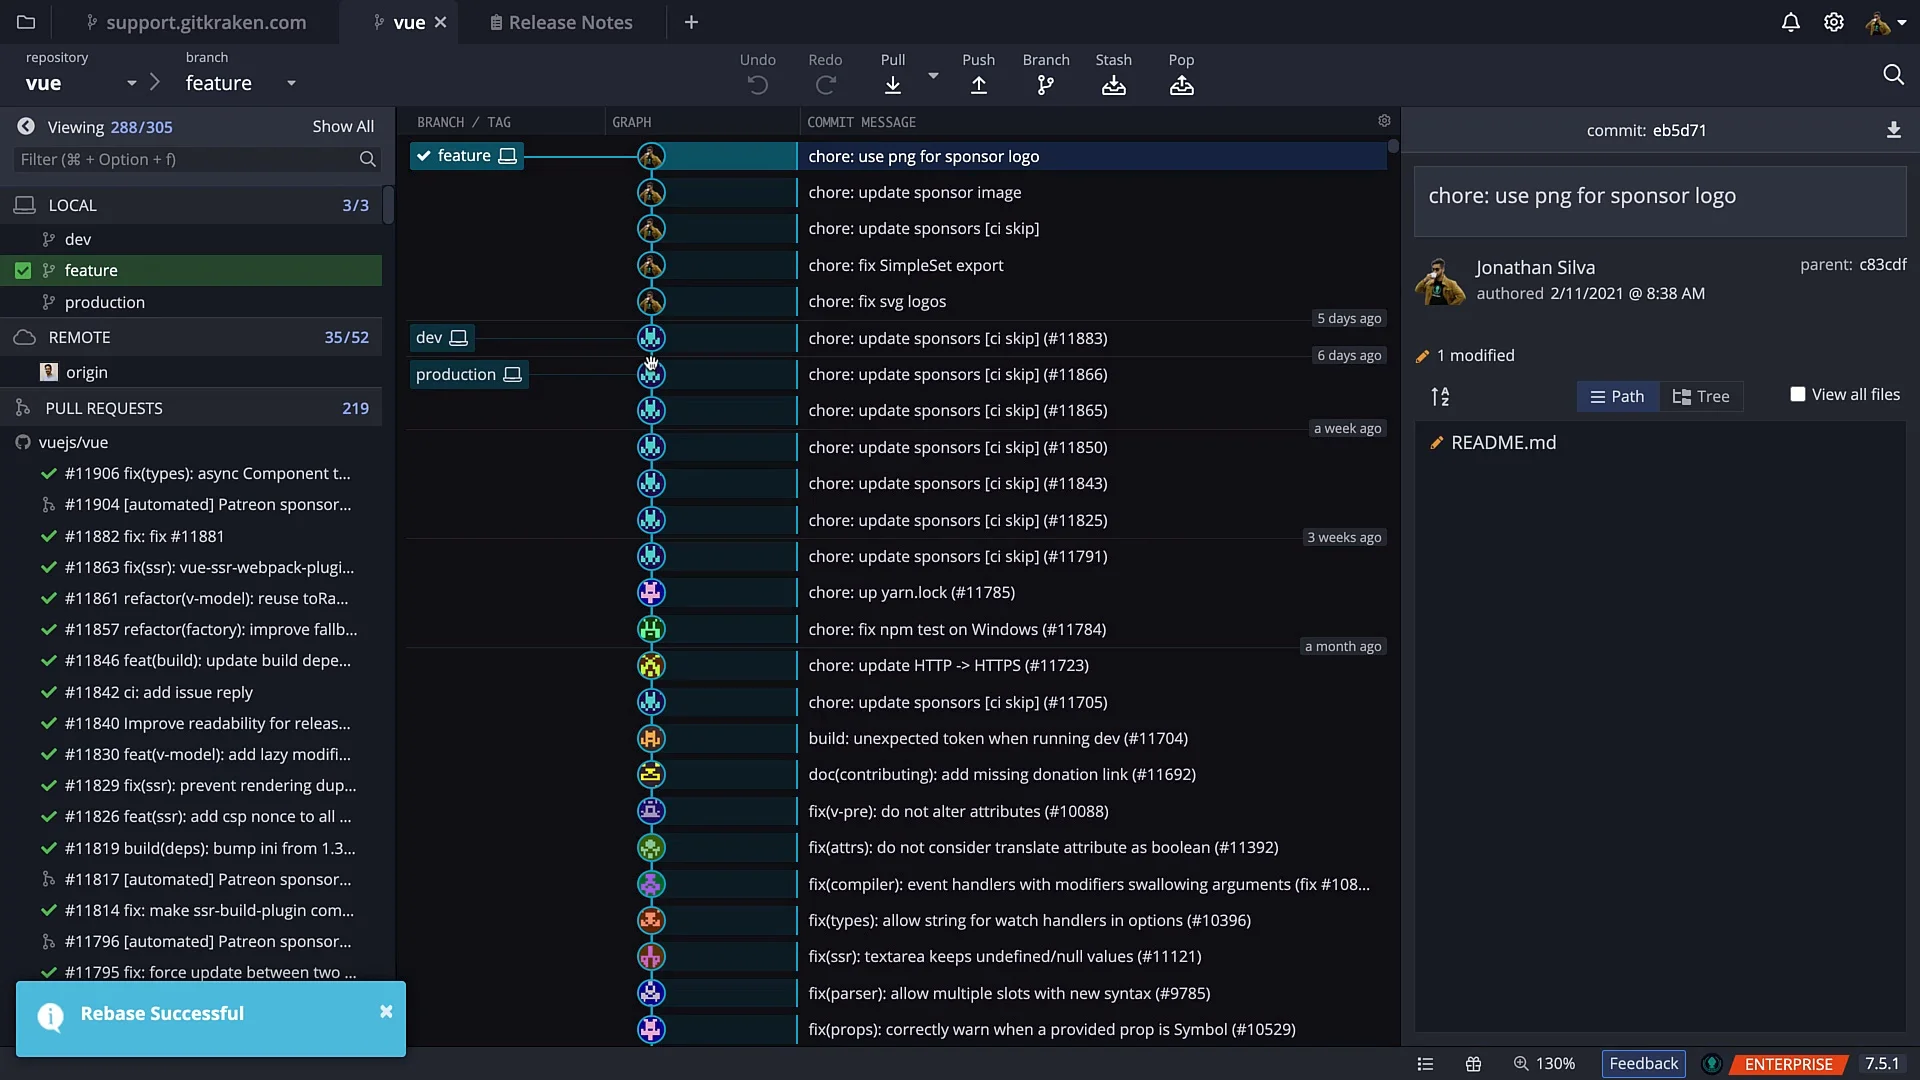Image resolution: width=1920 pixels, height=1080 pixels.
Task: Toggle the feature branch checkbox in sidebar
Action: (23, 270)
